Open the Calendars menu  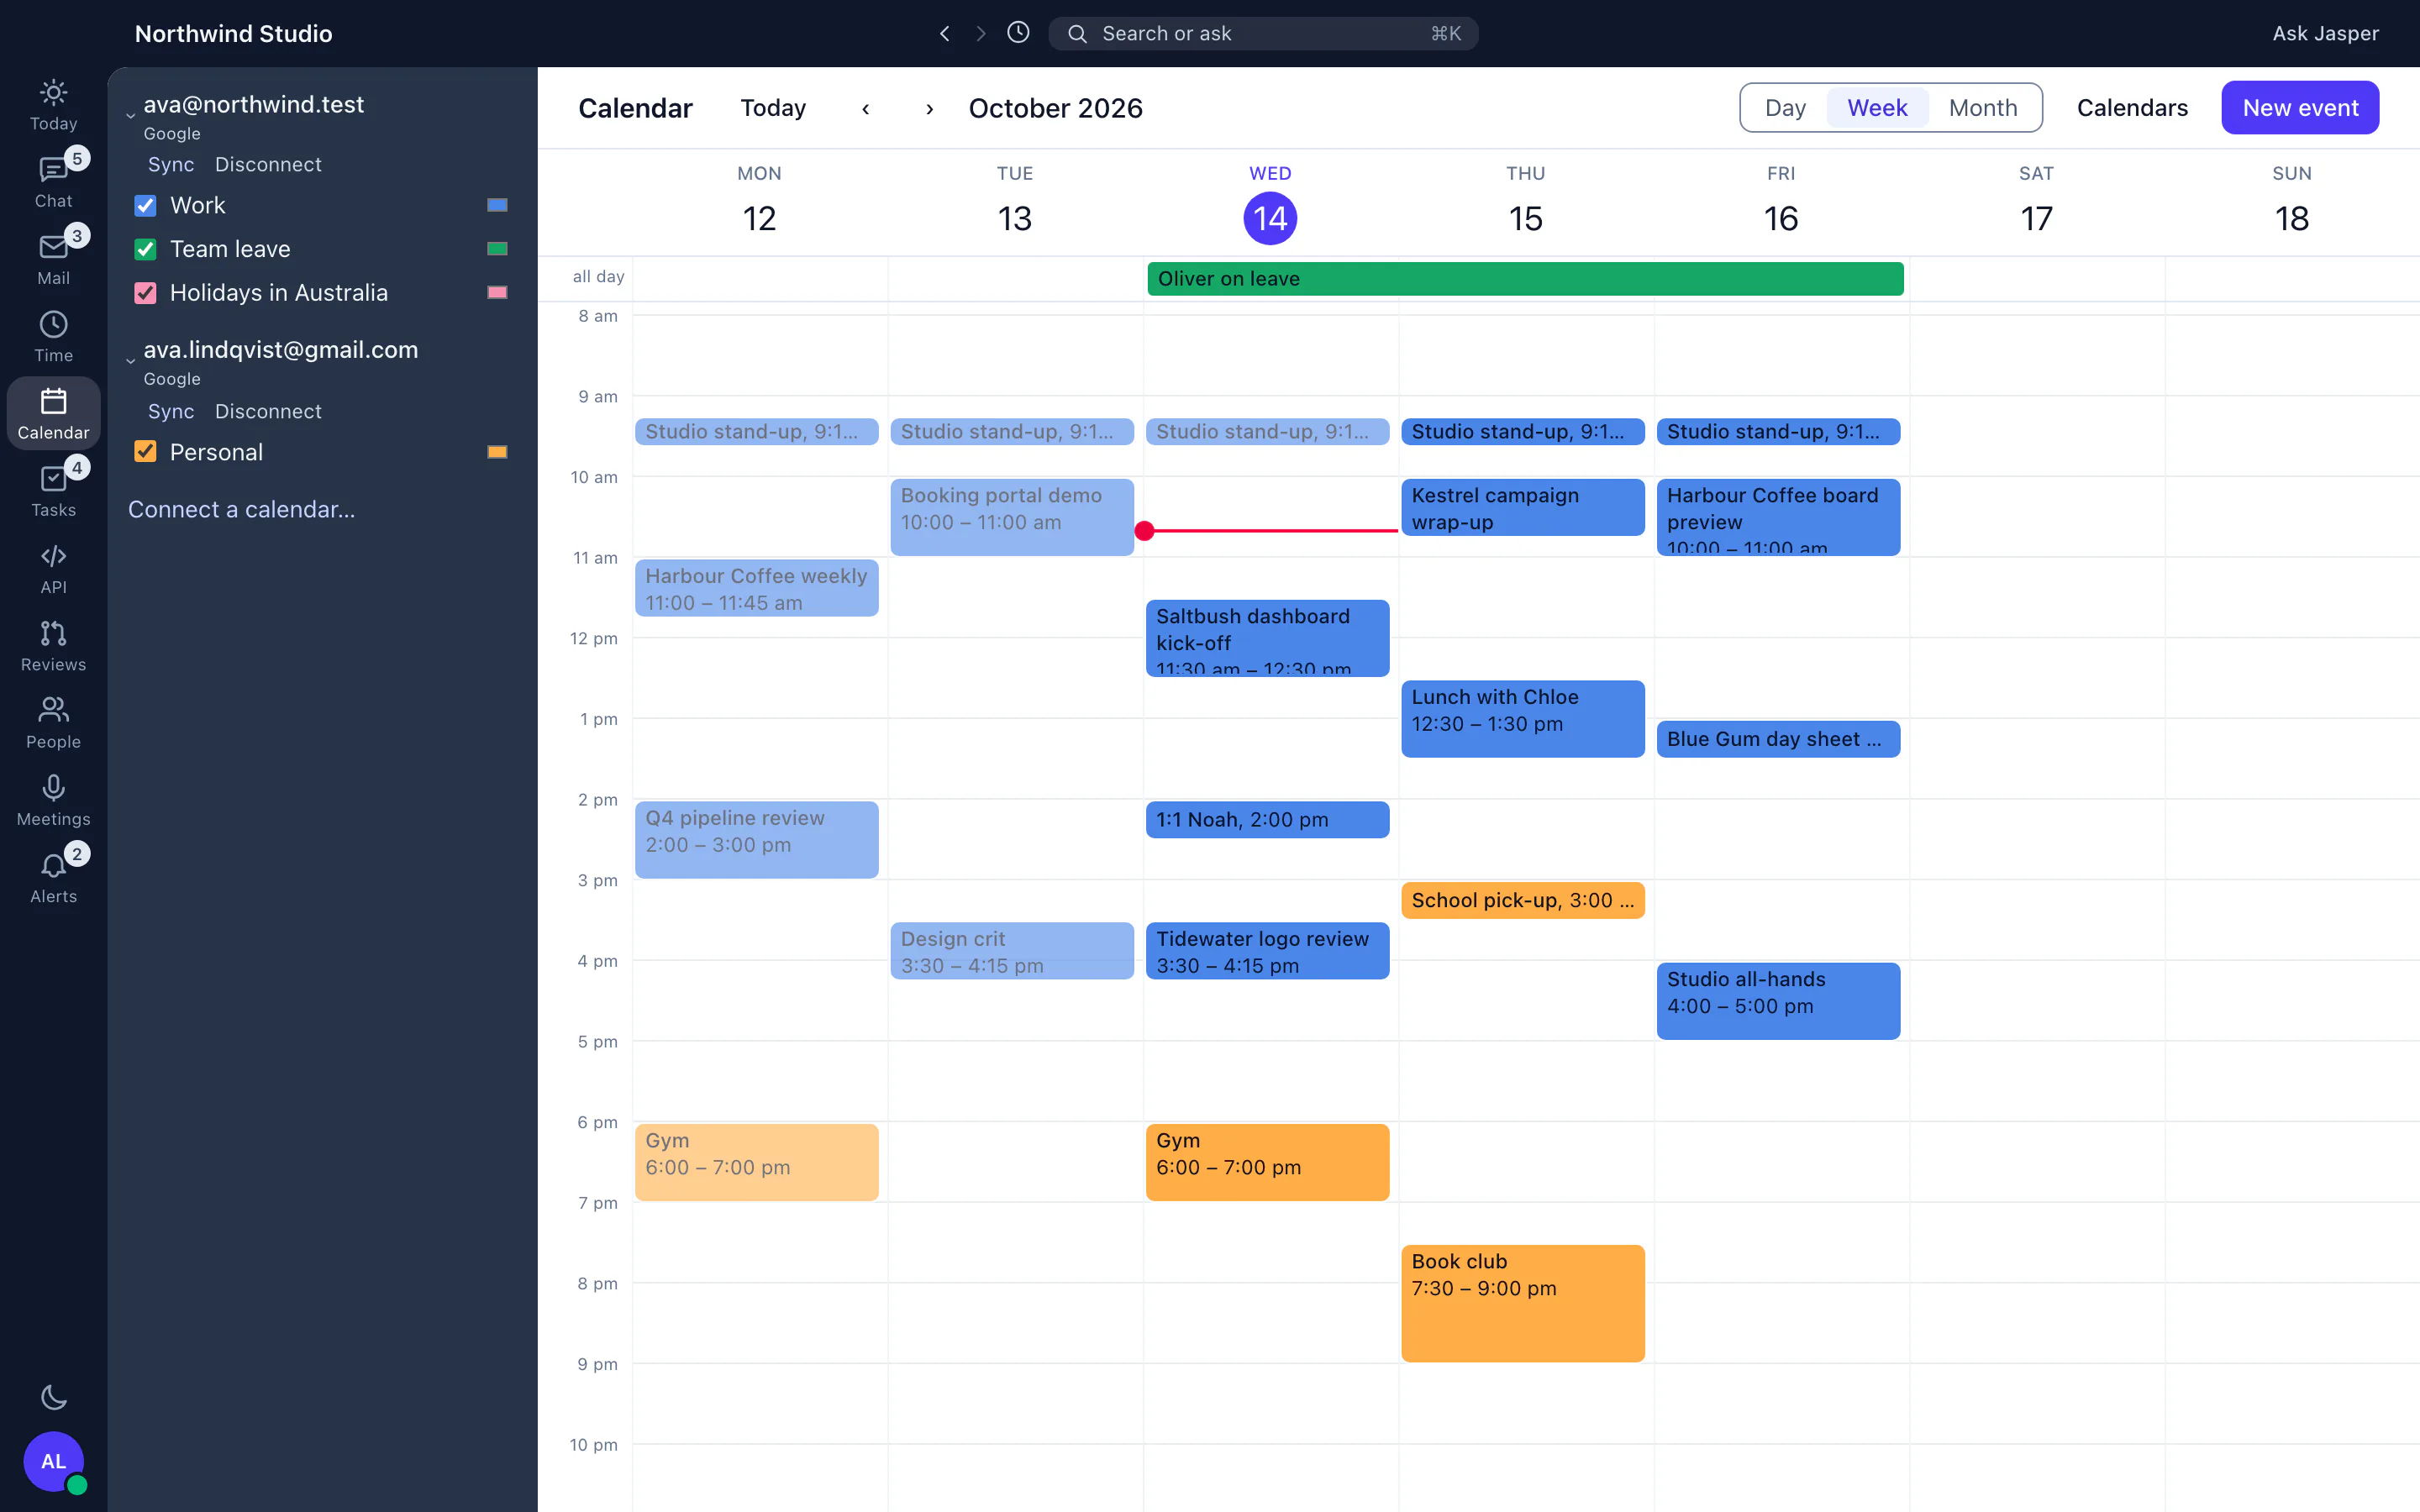[2132, 108]
